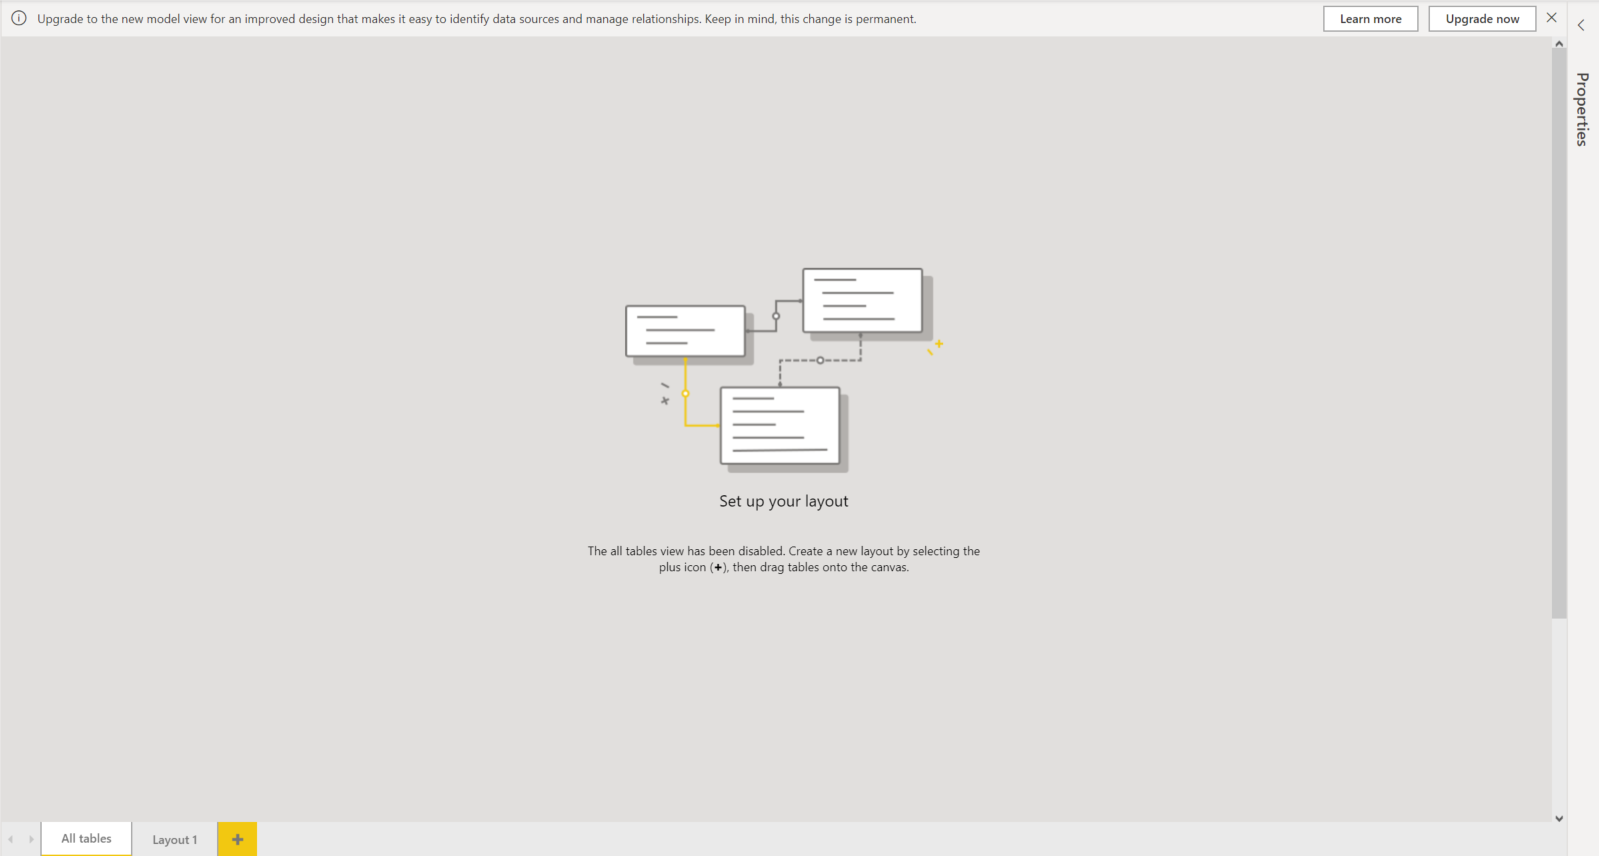Screen dimensions: 1599x856
Task: Click the vertical scrollbar up arrow
Action: pyautogui.click(x=1559, y=44)
